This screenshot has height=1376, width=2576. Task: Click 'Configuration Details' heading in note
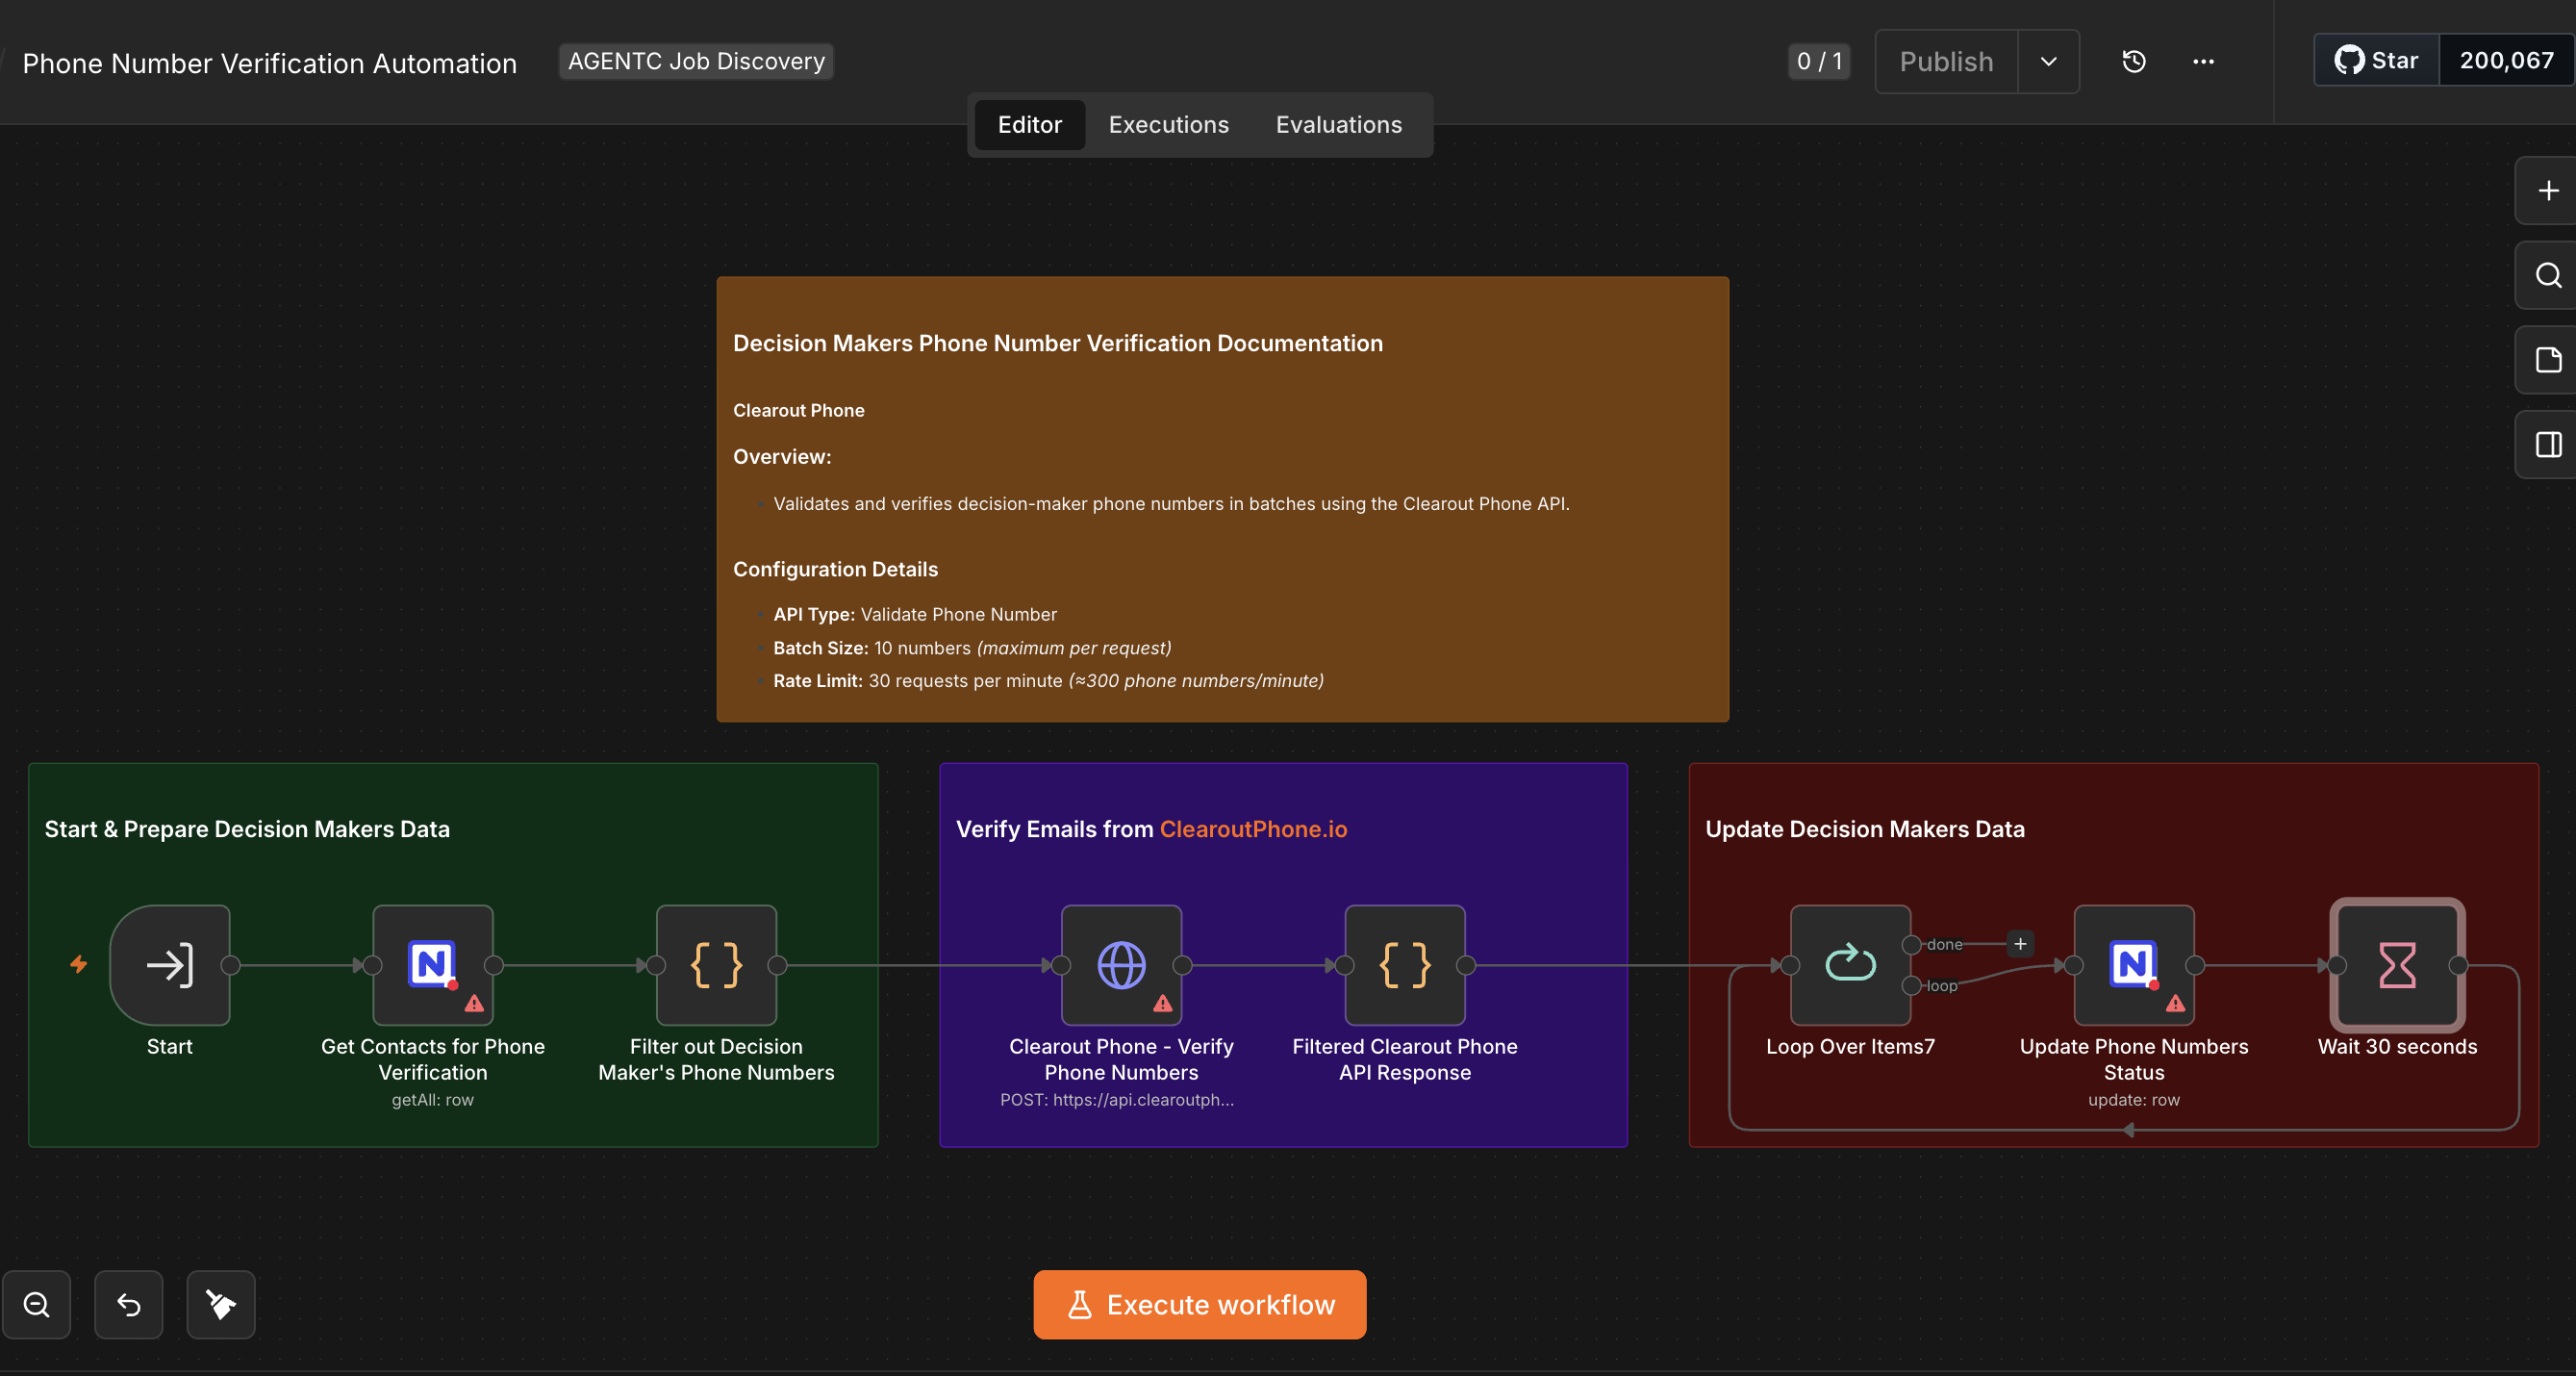pos(835,570)
